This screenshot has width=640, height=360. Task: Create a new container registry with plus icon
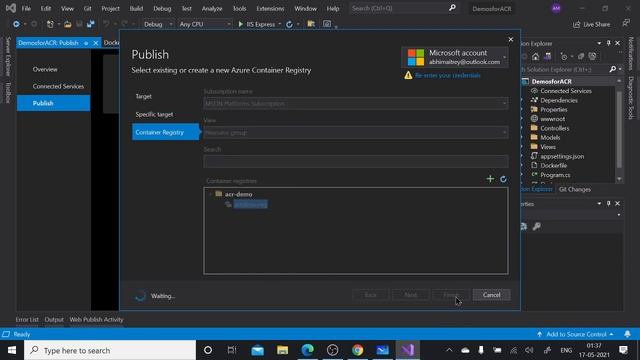[490, 179]
